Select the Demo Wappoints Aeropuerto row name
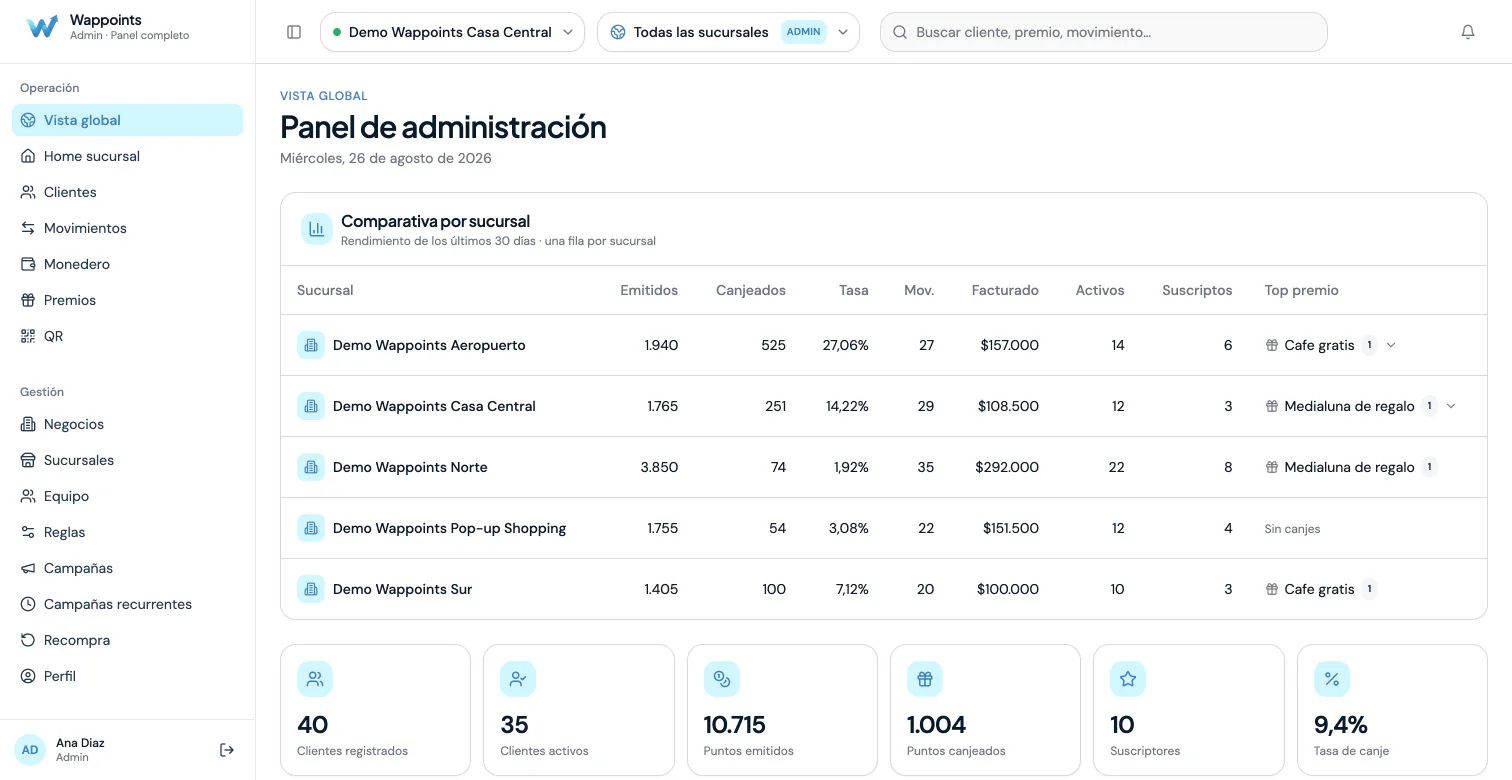This screenshot has width=1512, height=780. [429, 345]
